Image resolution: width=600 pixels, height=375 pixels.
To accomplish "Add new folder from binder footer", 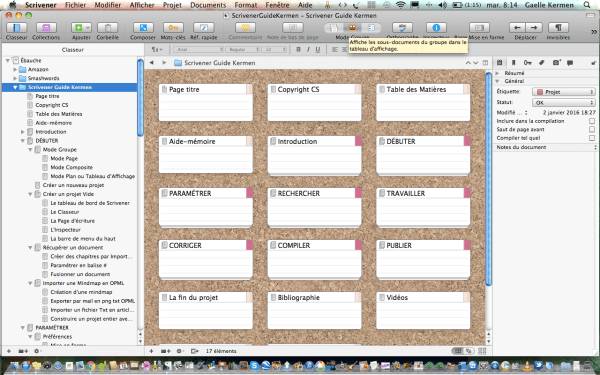I will point(23,351).
